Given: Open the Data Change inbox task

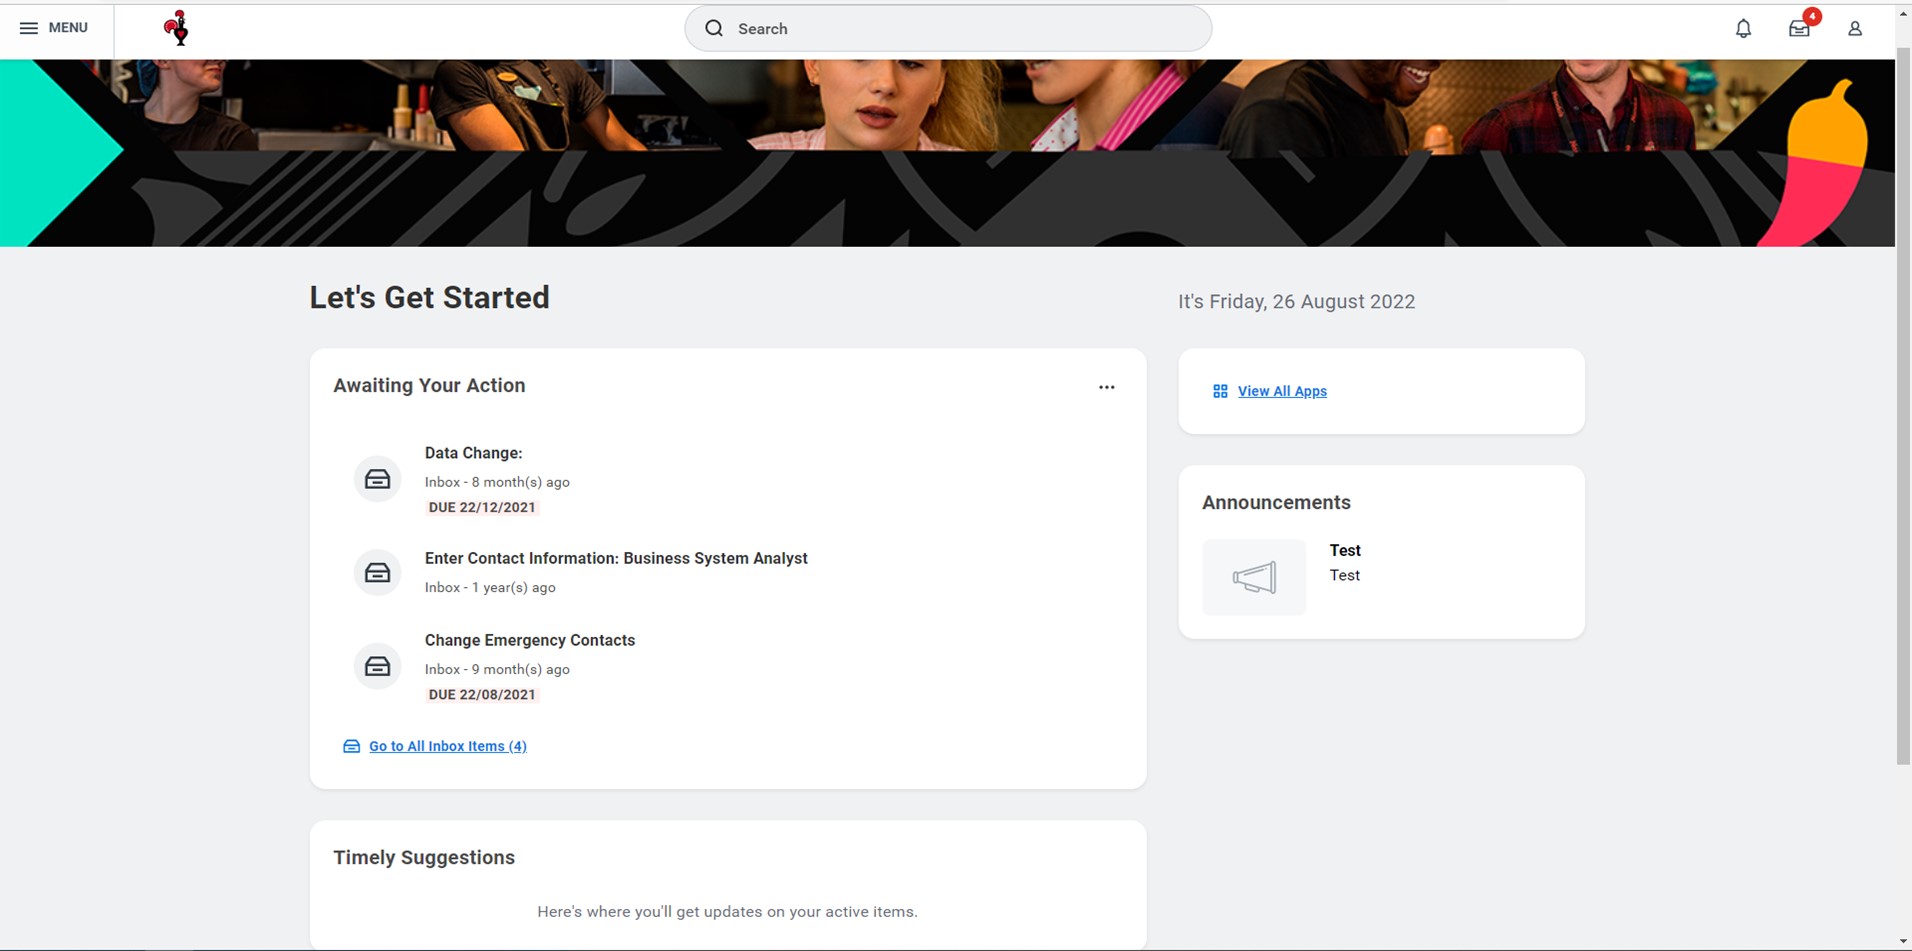Looking at the screenshot, I should [473, 453].
